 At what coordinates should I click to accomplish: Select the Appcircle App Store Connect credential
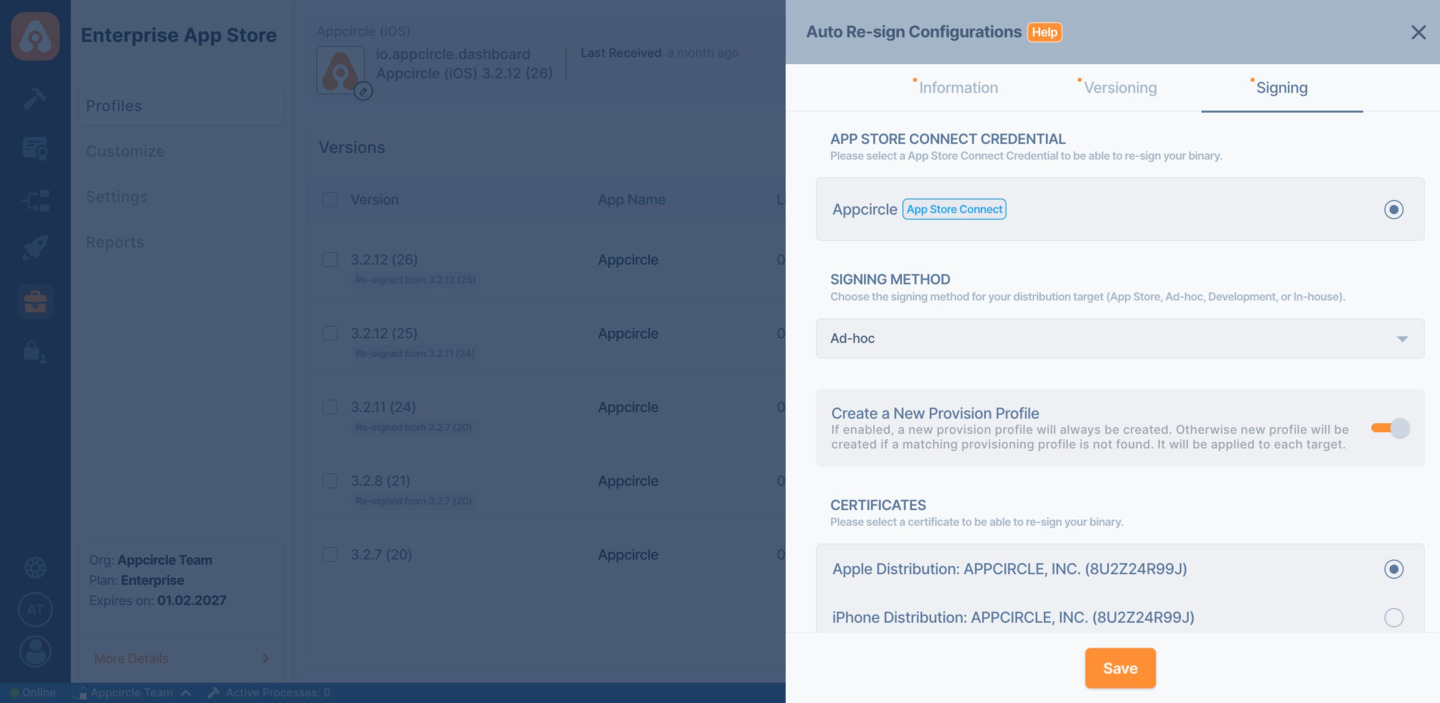[x=1394, y=209]
